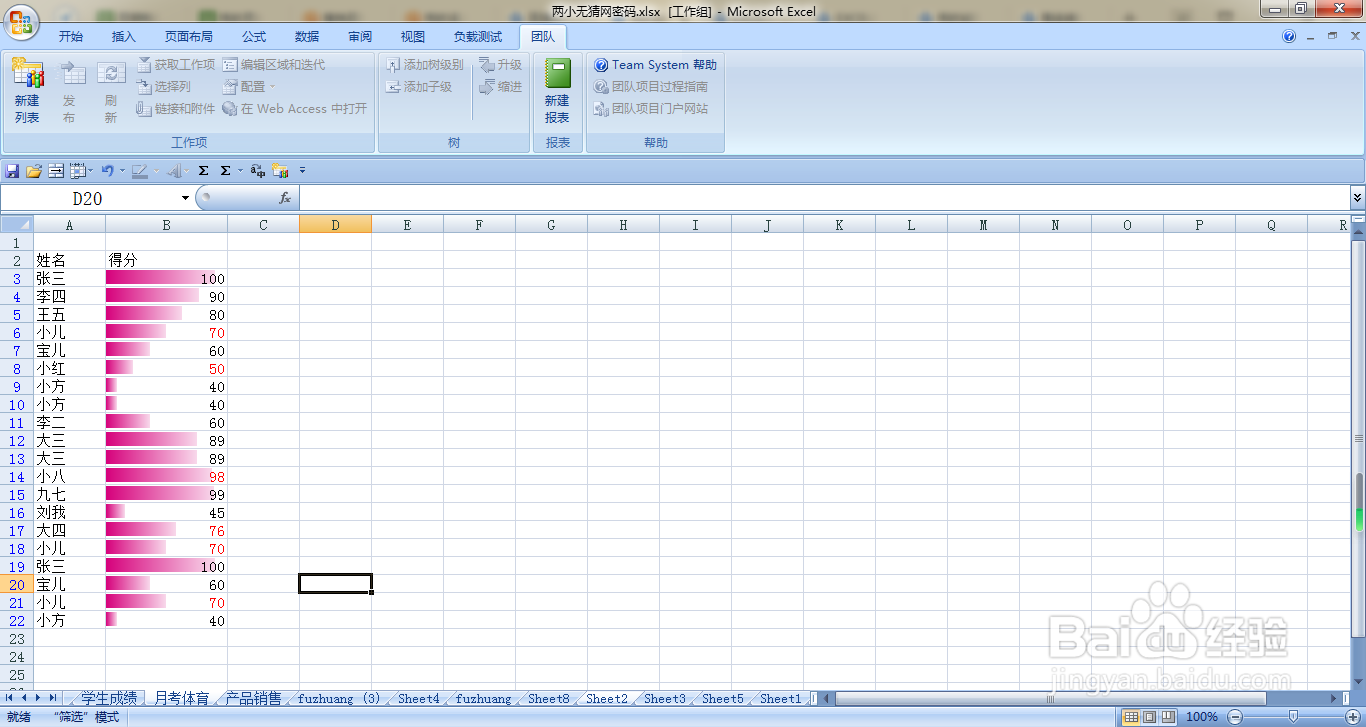Click the Office button logo
Image resolution: width=1366 pixels, height=727 pixels.
tap(20, 21)
